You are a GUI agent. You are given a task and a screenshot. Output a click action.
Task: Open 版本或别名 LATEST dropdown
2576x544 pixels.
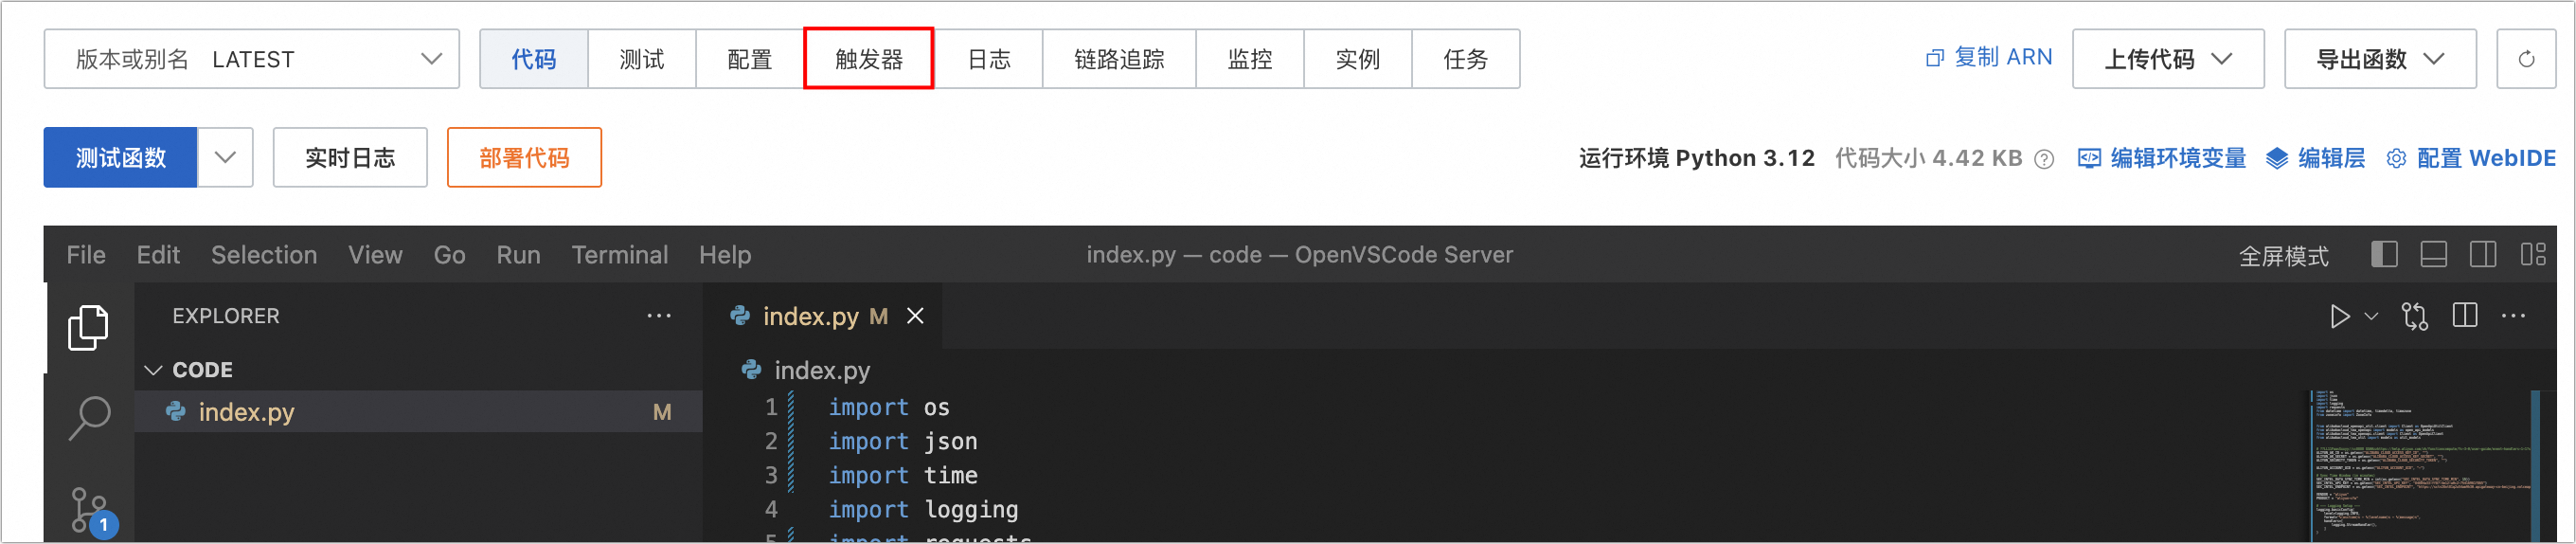252,59
